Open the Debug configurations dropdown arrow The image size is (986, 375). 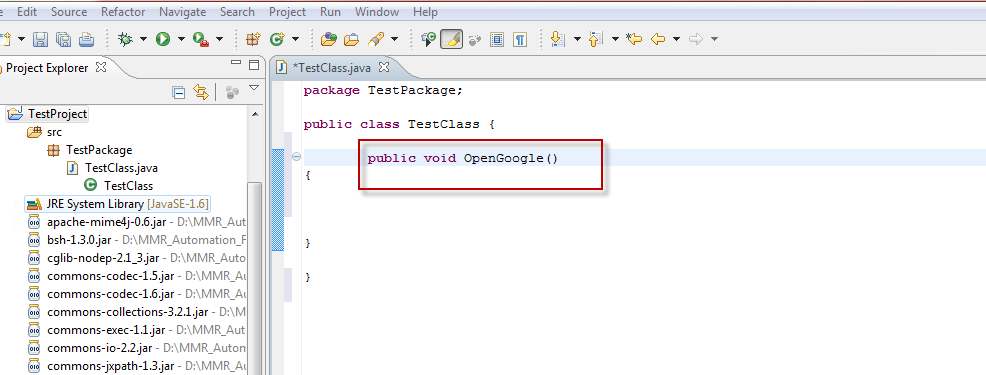(x=143, y=40)
